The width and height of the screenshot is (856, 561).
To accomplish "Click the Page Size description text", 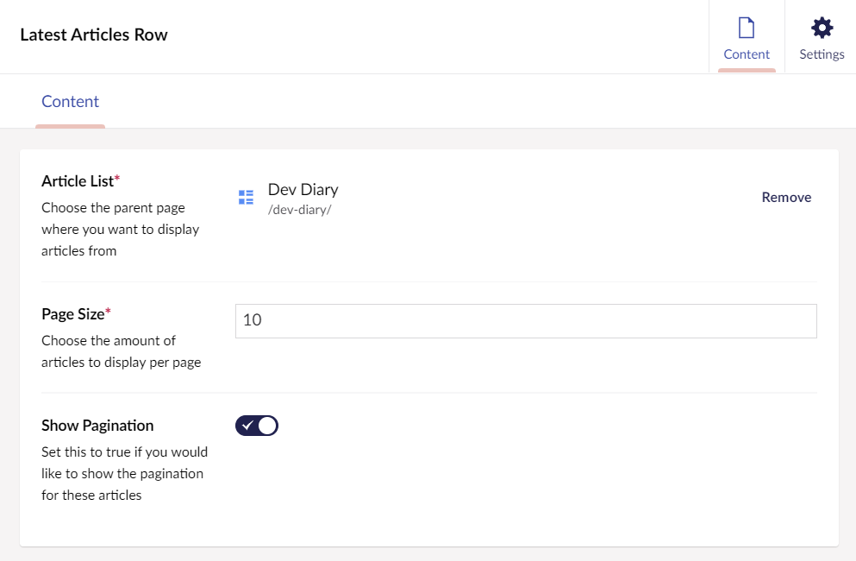I will 120,351.
